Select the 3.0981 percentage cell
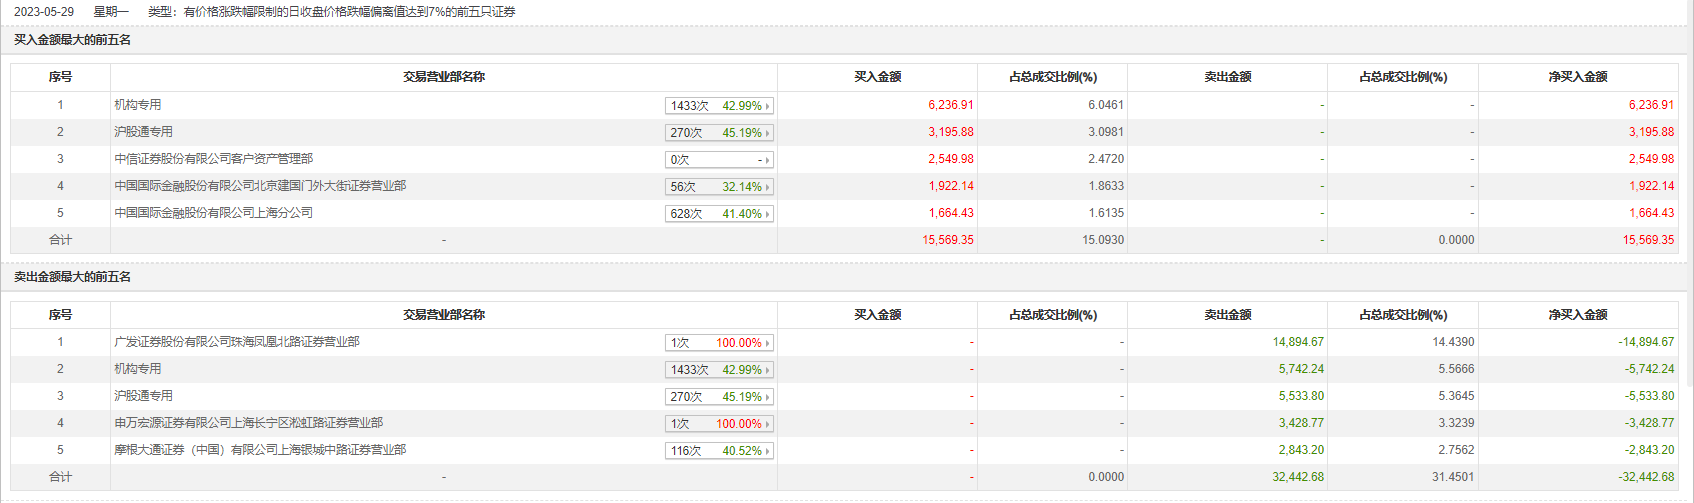Image resolution: width=1694 pixels, height=503 pixels. tap(1106, 132)
